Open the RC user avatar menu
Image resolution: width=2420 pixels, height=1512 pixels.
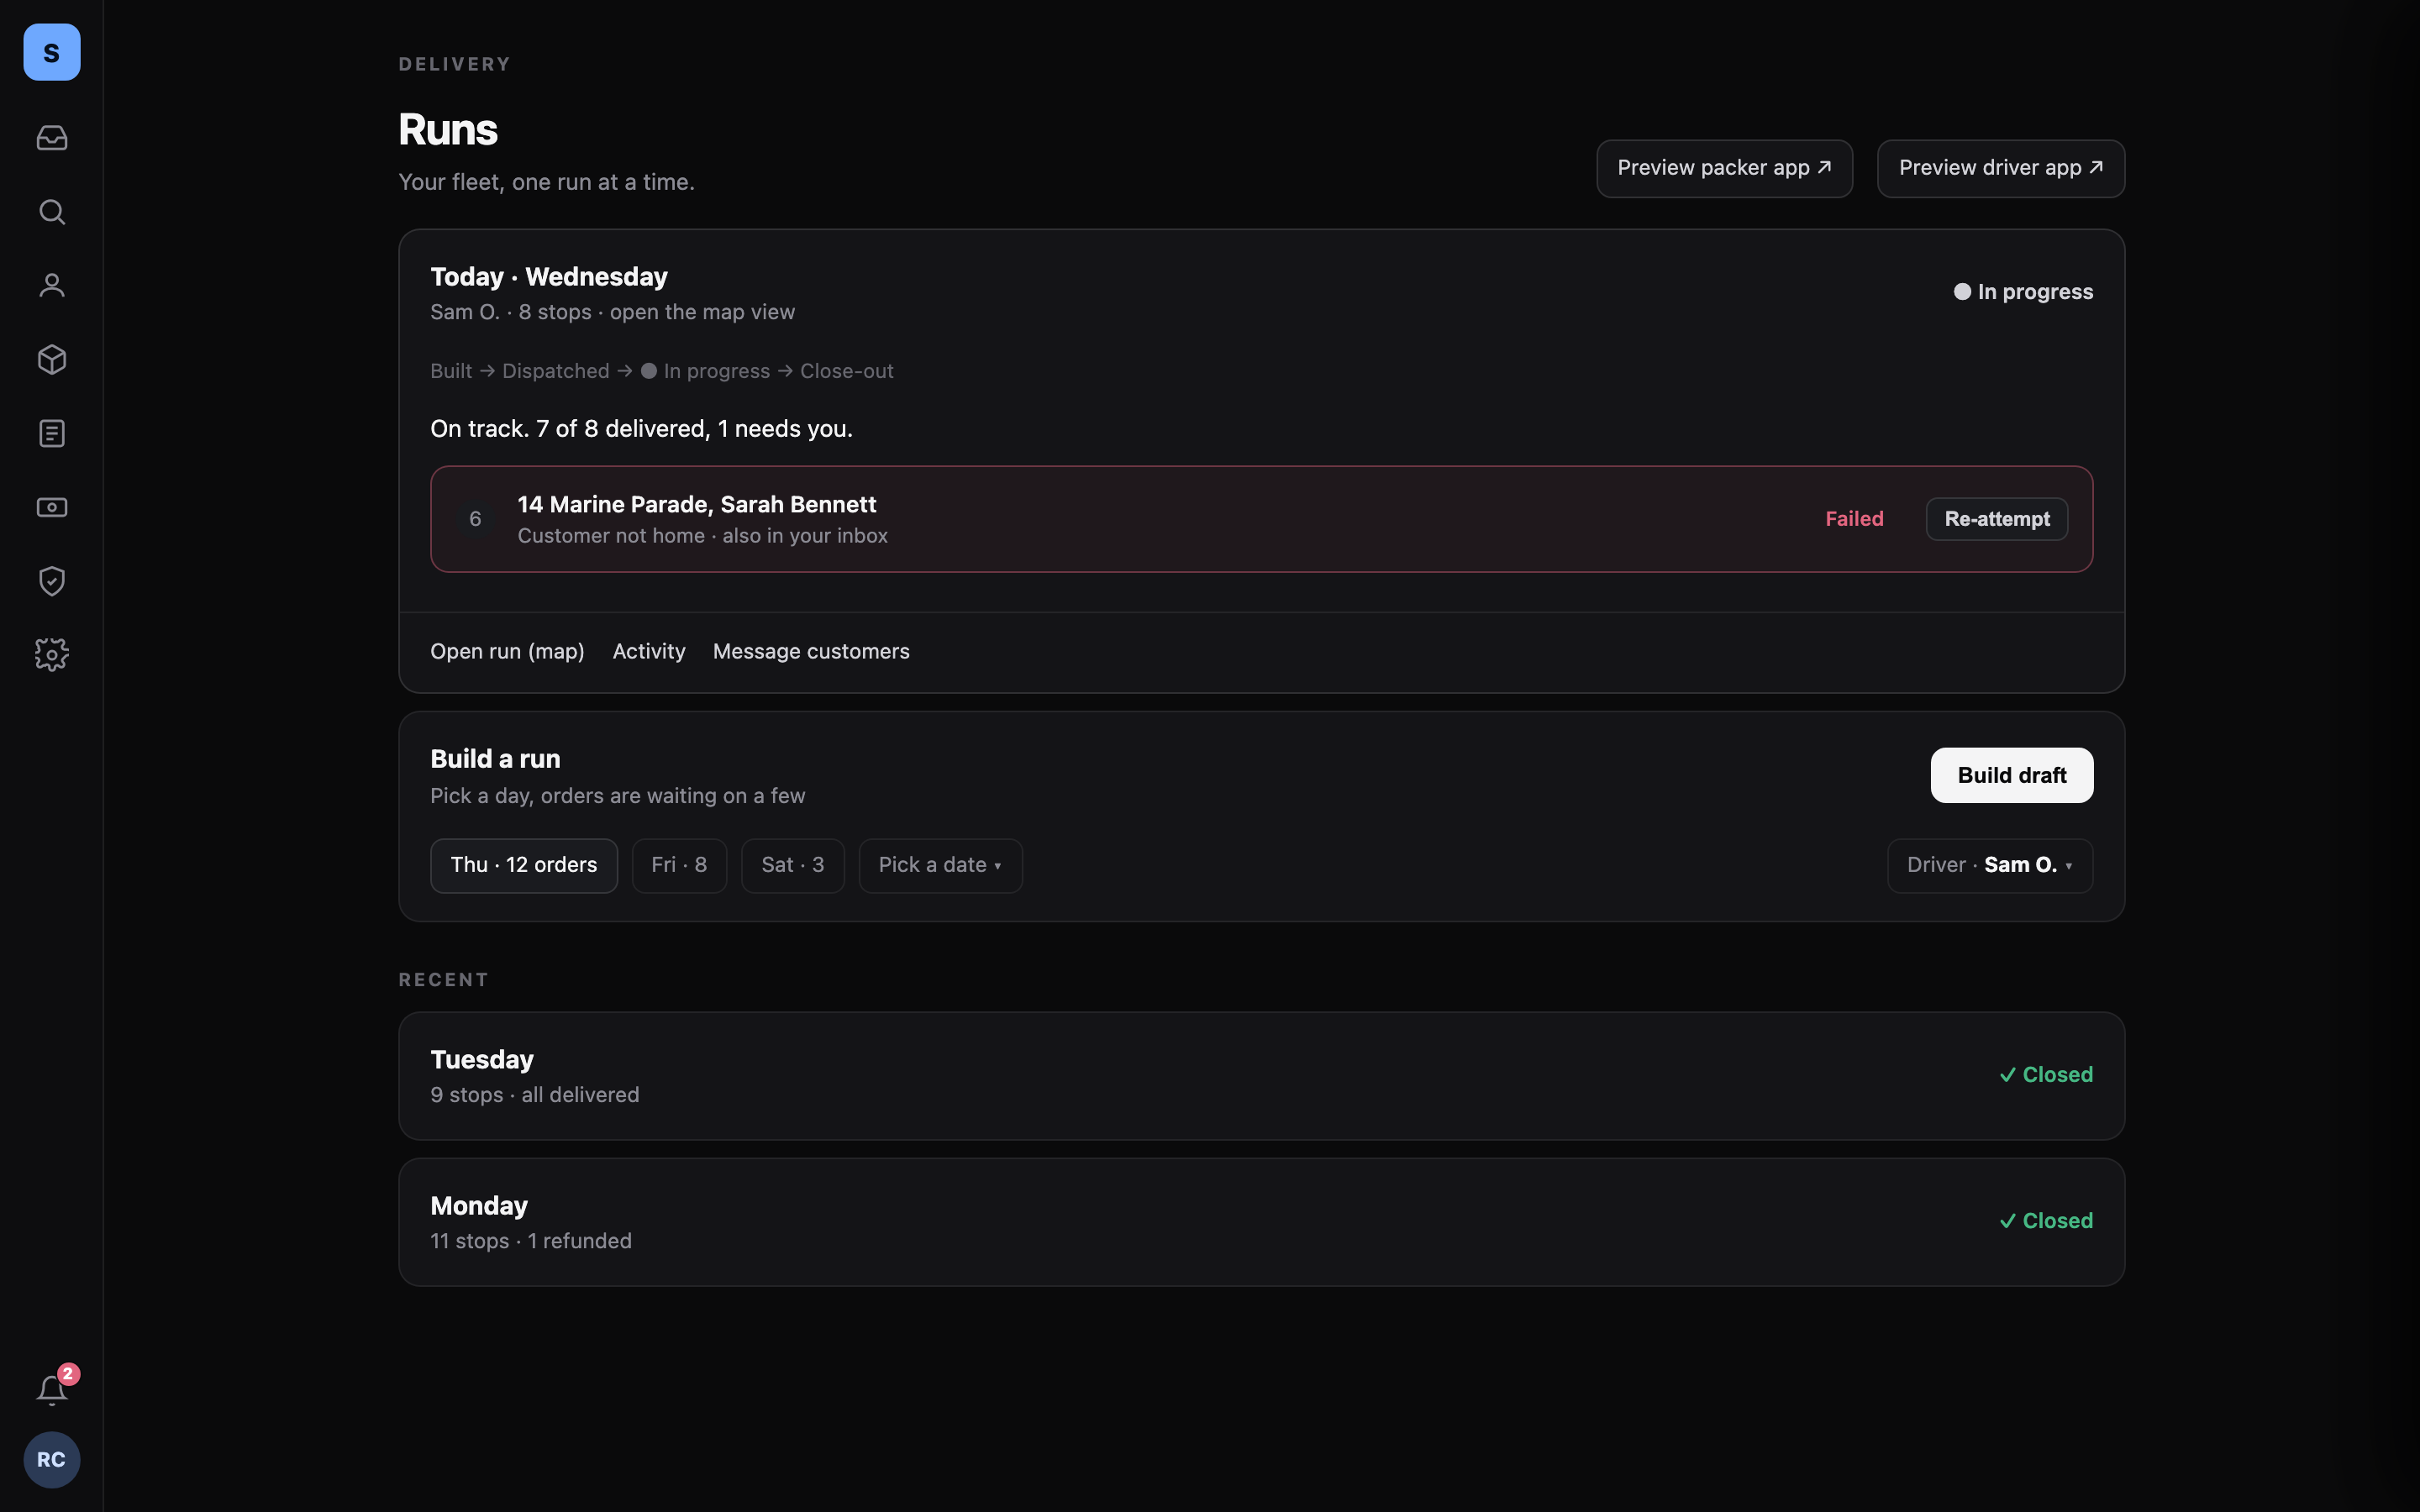point(52,1460)
